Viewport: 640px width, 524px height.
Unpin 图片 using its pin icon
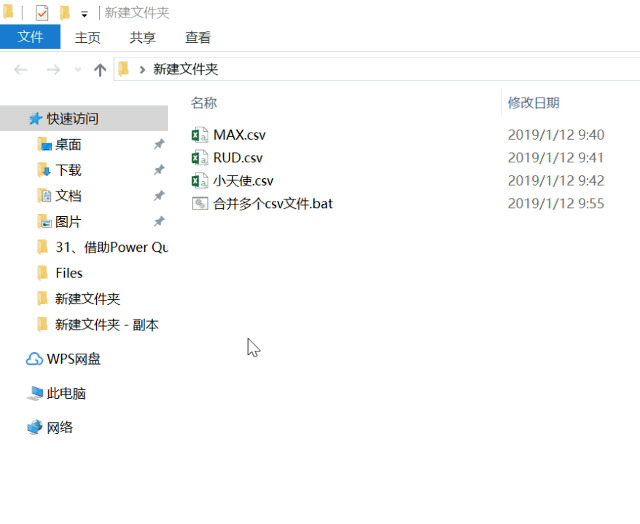pos(159,221)
